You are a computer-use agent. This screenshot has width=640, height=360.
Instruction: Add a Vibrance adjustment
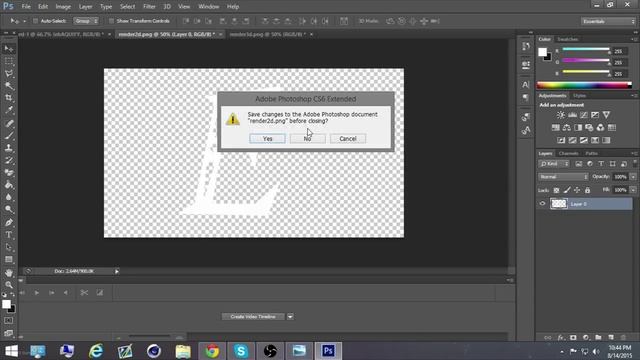click(606, 115)
